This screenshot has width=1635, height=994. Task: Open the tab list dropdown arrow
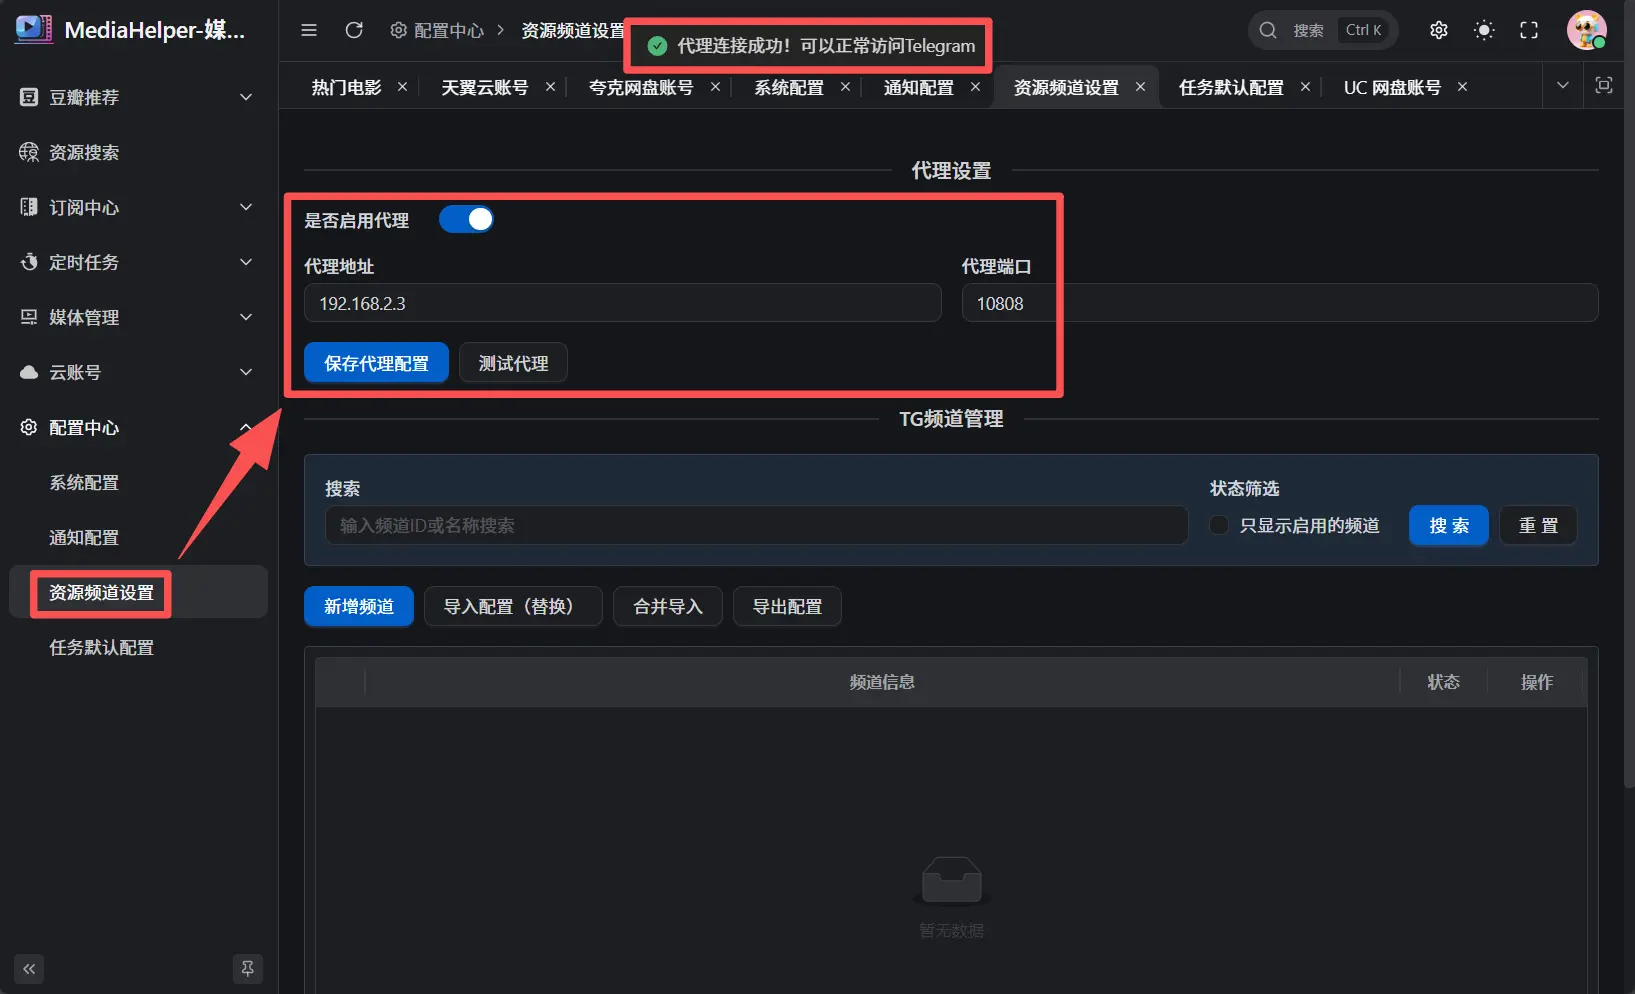[1562, 86]
